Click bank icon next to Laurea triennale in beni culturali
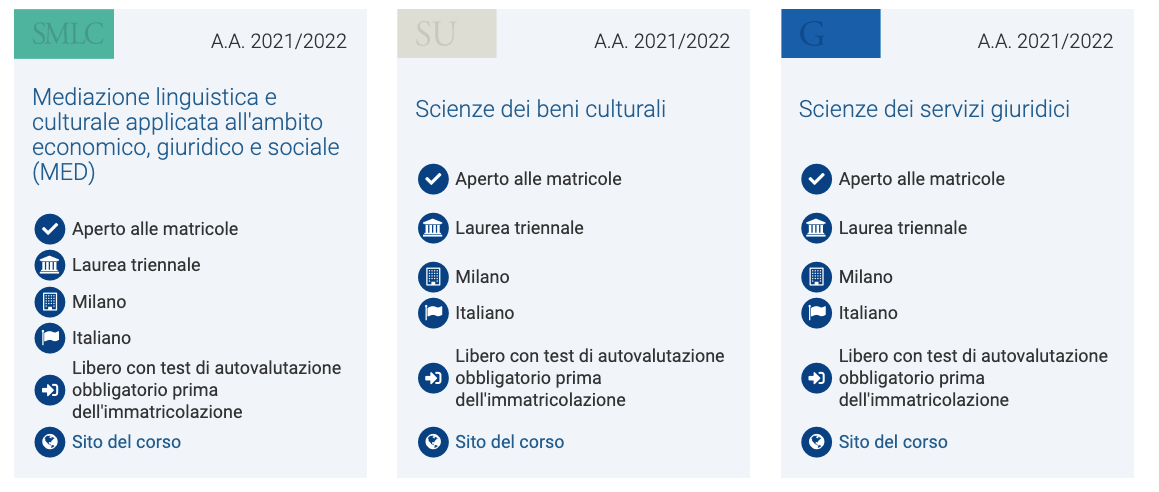Screen dimensions: 1159x492 point(433,228)
